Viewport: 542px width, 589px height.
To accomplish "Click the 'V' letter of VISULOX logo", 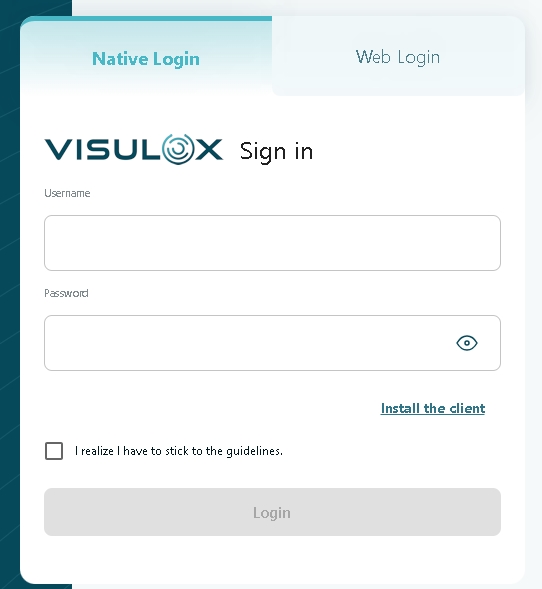I will coord(59,150).
